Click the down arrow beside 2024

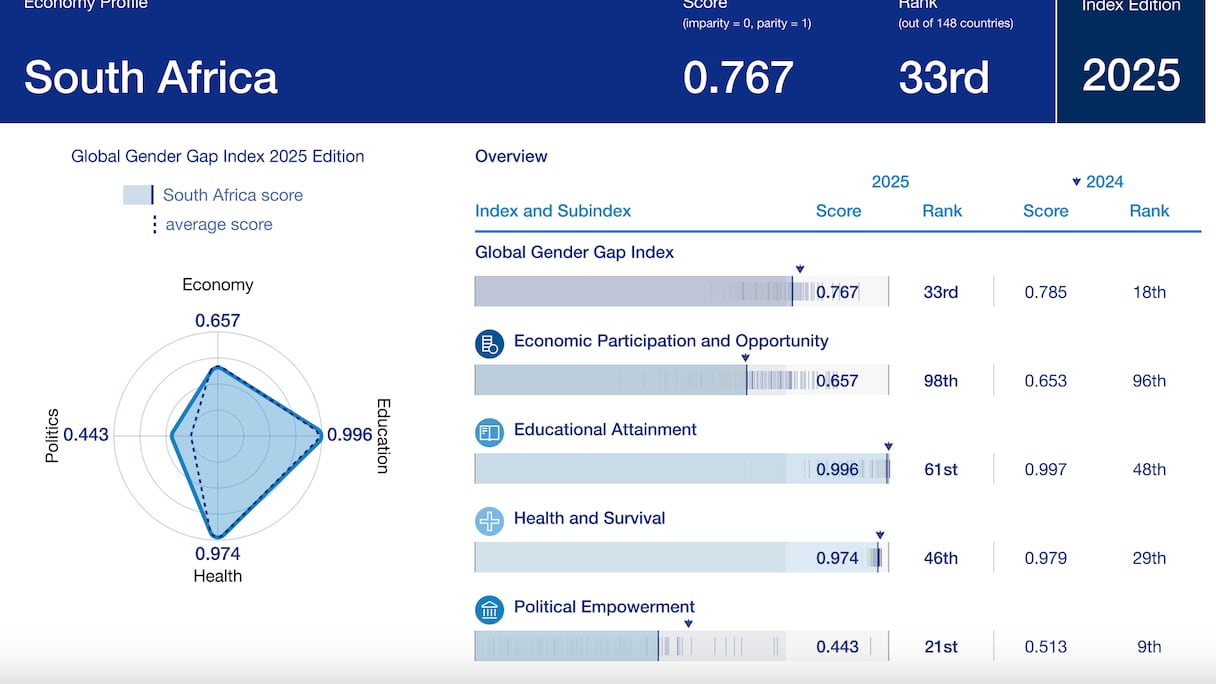click(x=1076, y=182)
